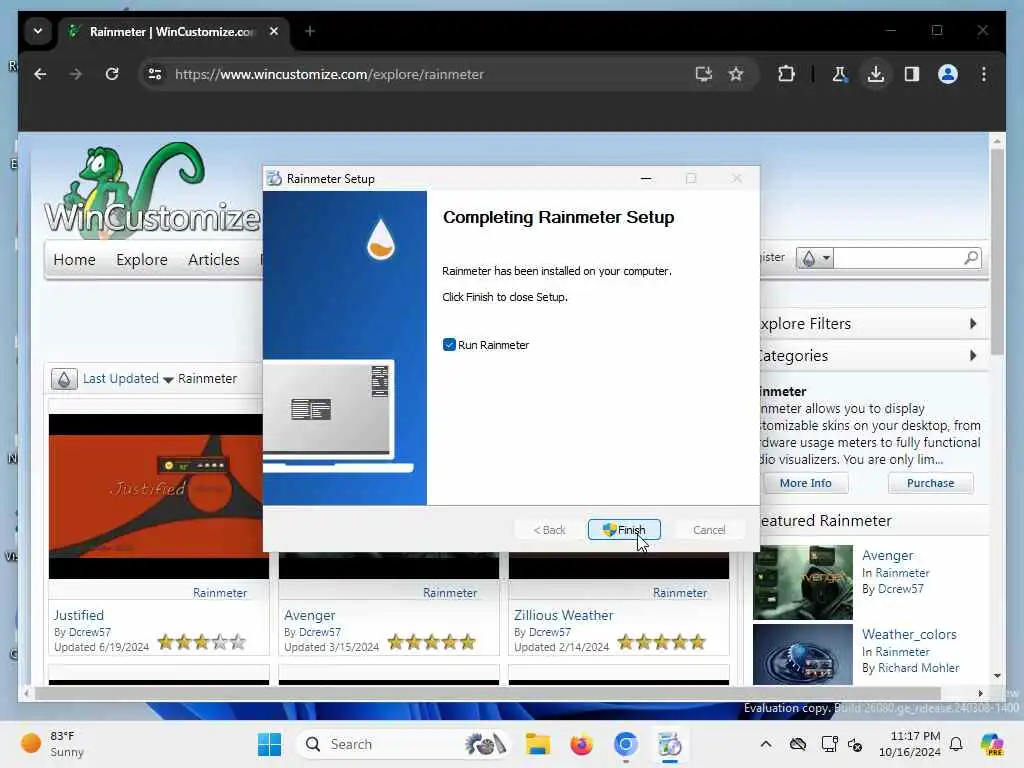This screenshot has width=1024, height=768.
Task: Open Firefox from the taskbar
Action: click(581, 744)
